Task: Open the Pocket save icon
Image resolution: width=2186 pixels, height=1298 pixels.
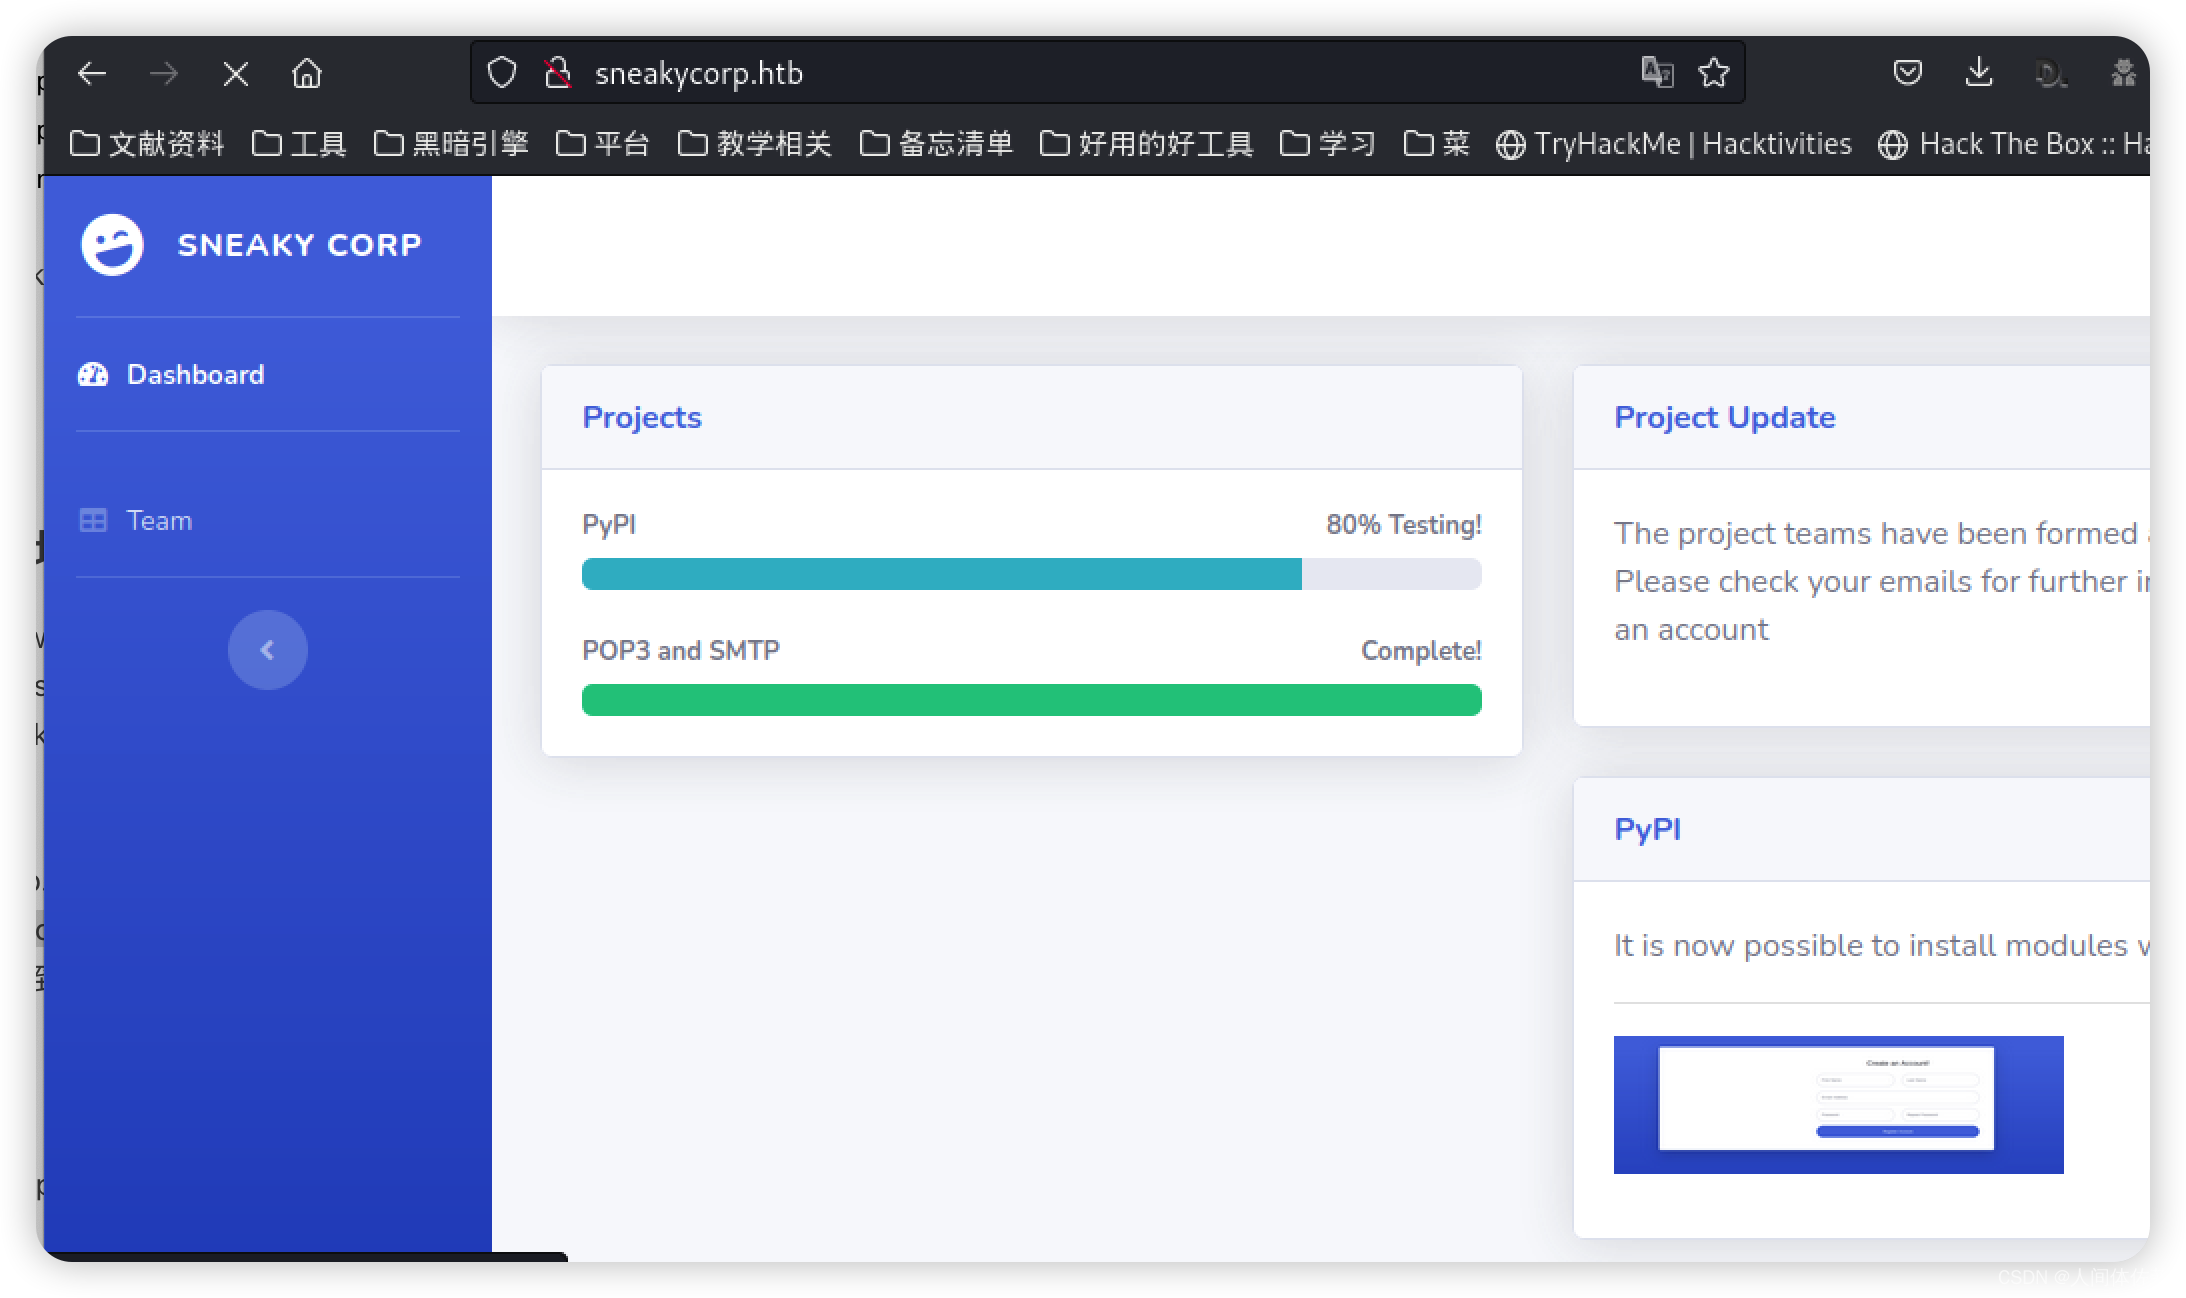Action: (1907, 72)
